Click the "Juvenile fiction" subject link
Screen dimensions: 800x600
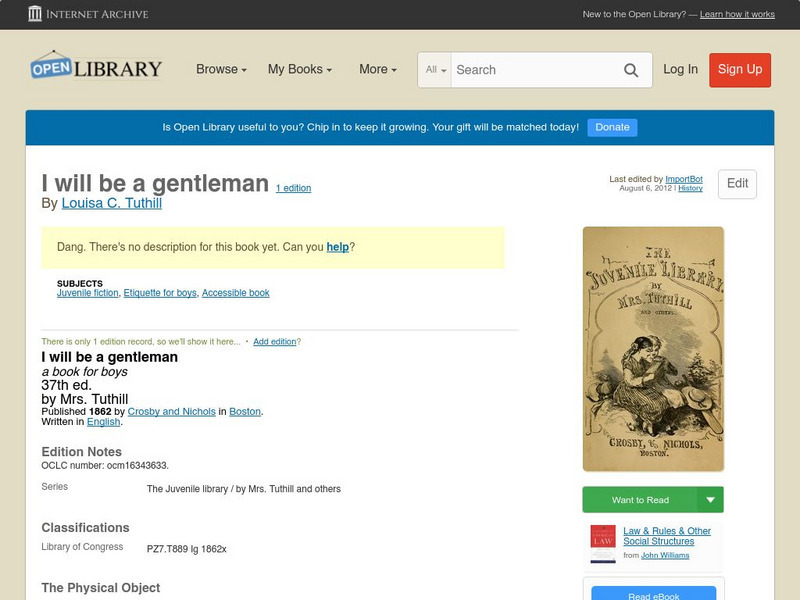(x=88, y=293)
